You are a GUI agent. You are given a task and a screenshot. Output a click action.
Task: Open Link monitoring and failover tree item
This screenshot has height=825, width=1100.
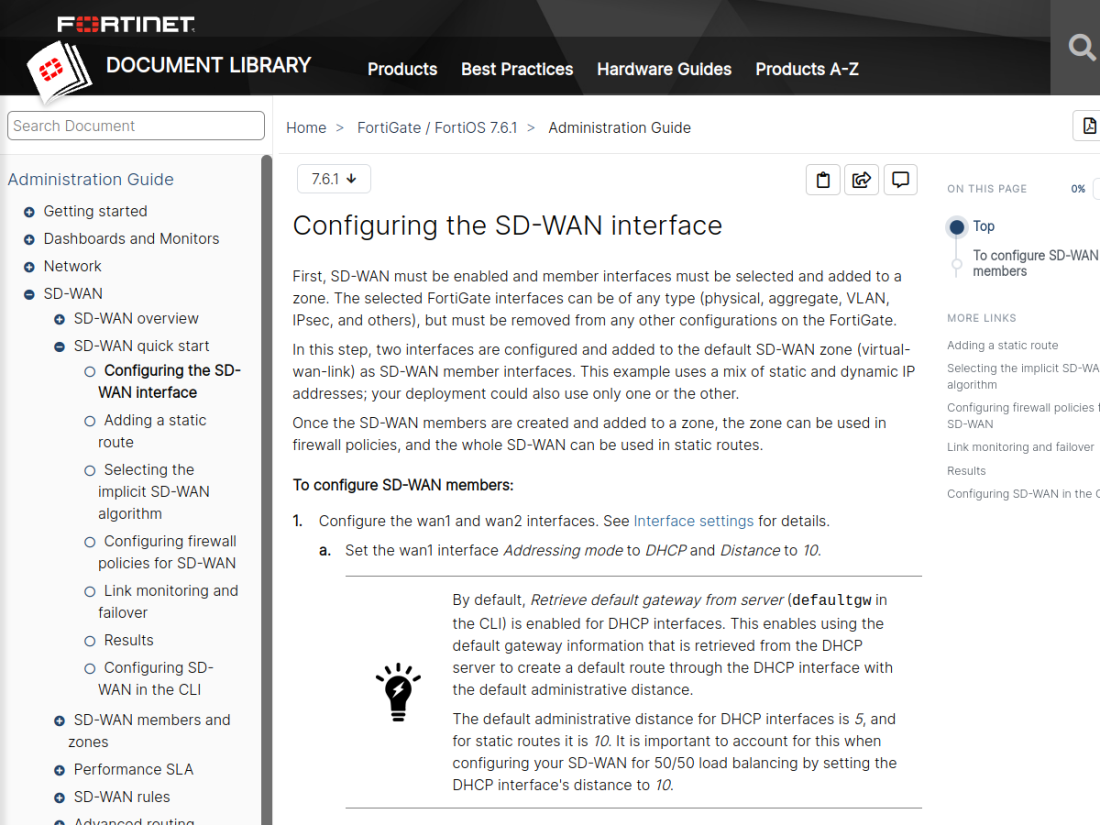point(168,601)
